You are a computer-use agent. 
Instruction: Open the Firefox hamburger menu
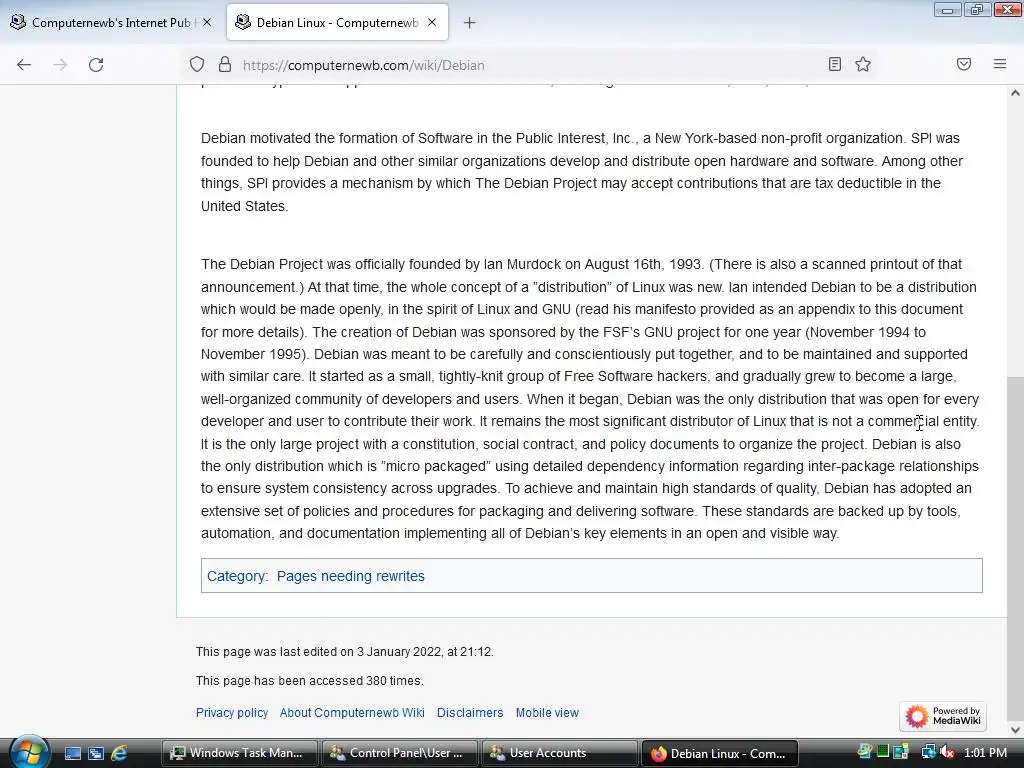pos(999,64)
